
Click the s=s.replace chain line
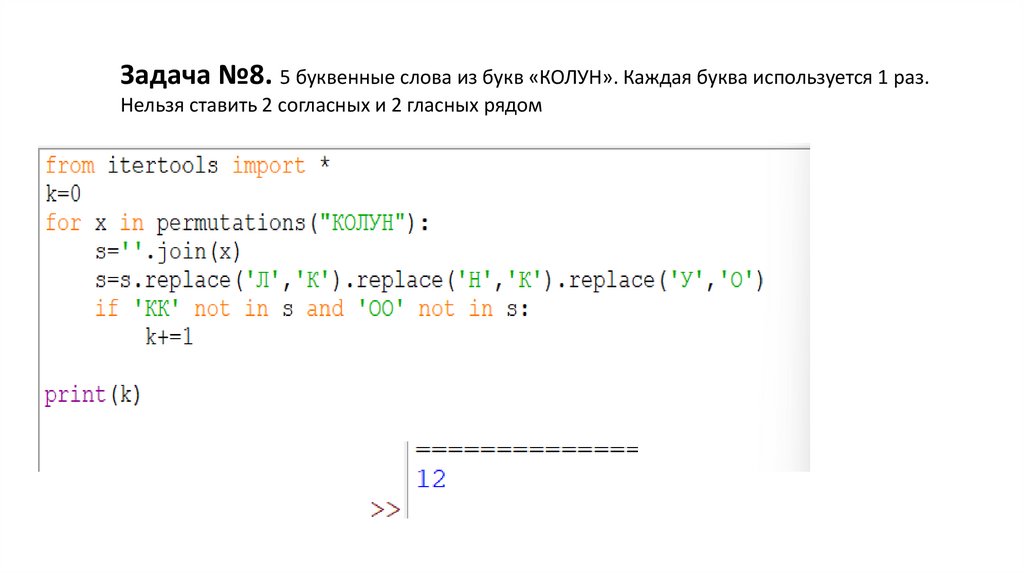tap(430, 280)
